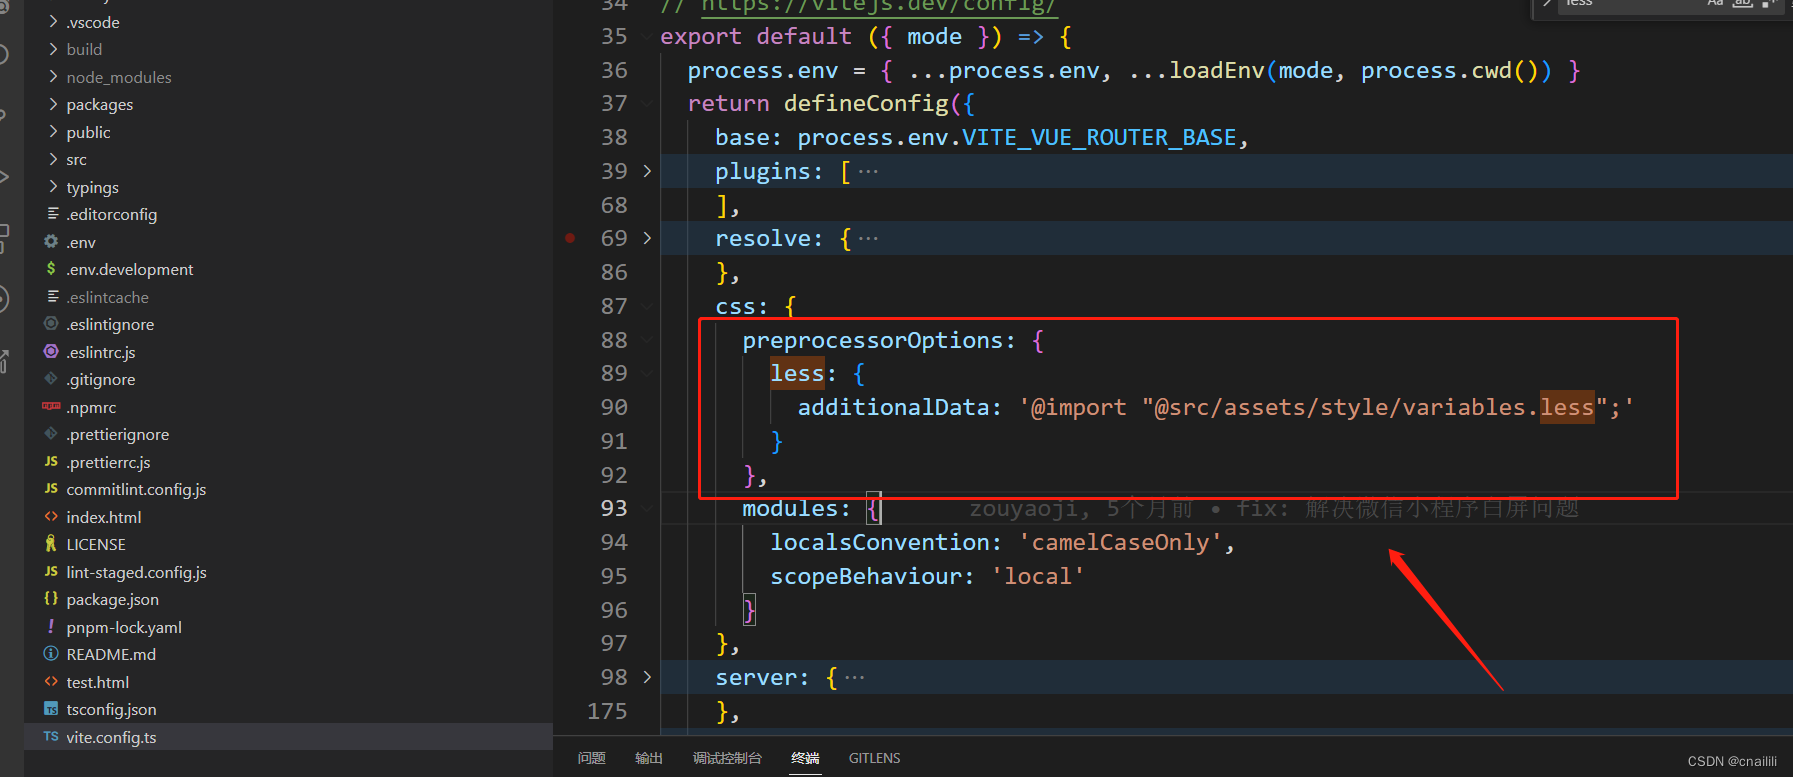The width and height of the screenshot is (1793, 777).
Task: Click the ribbon icon of LICENSE file
Action: (x=51, y=544)
